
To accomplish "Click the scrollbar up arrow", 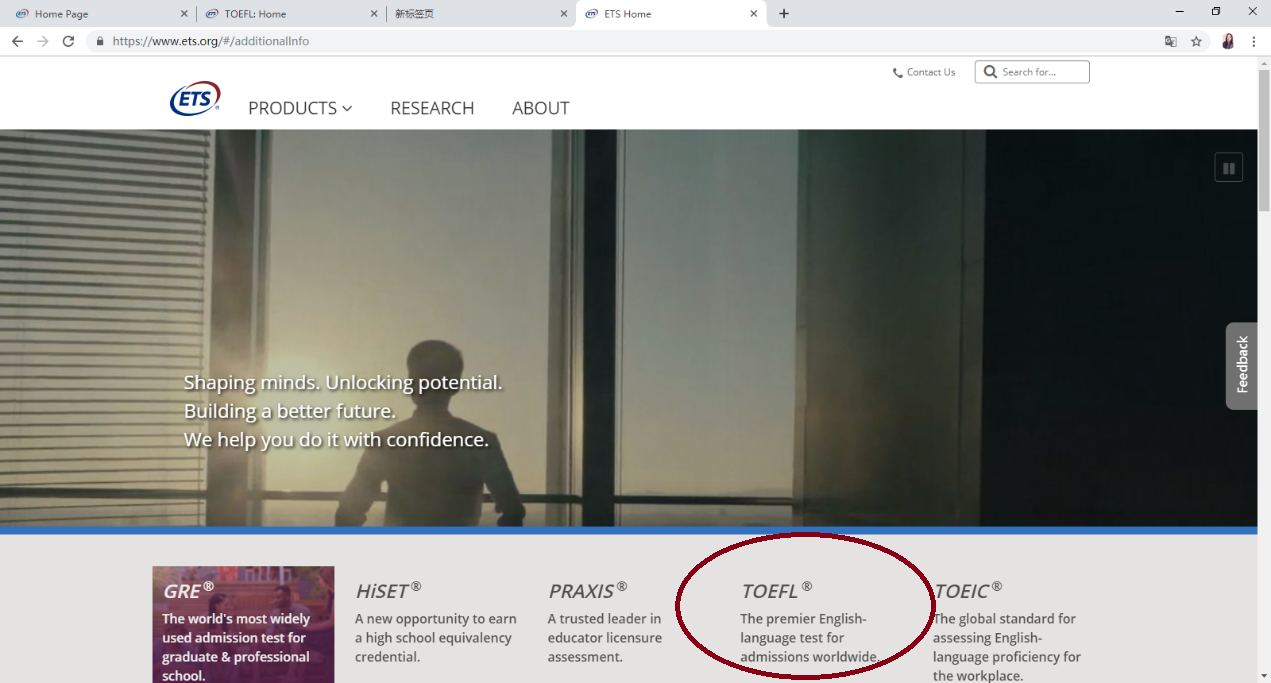I will pyautogui.click(x=1264, y=63).
